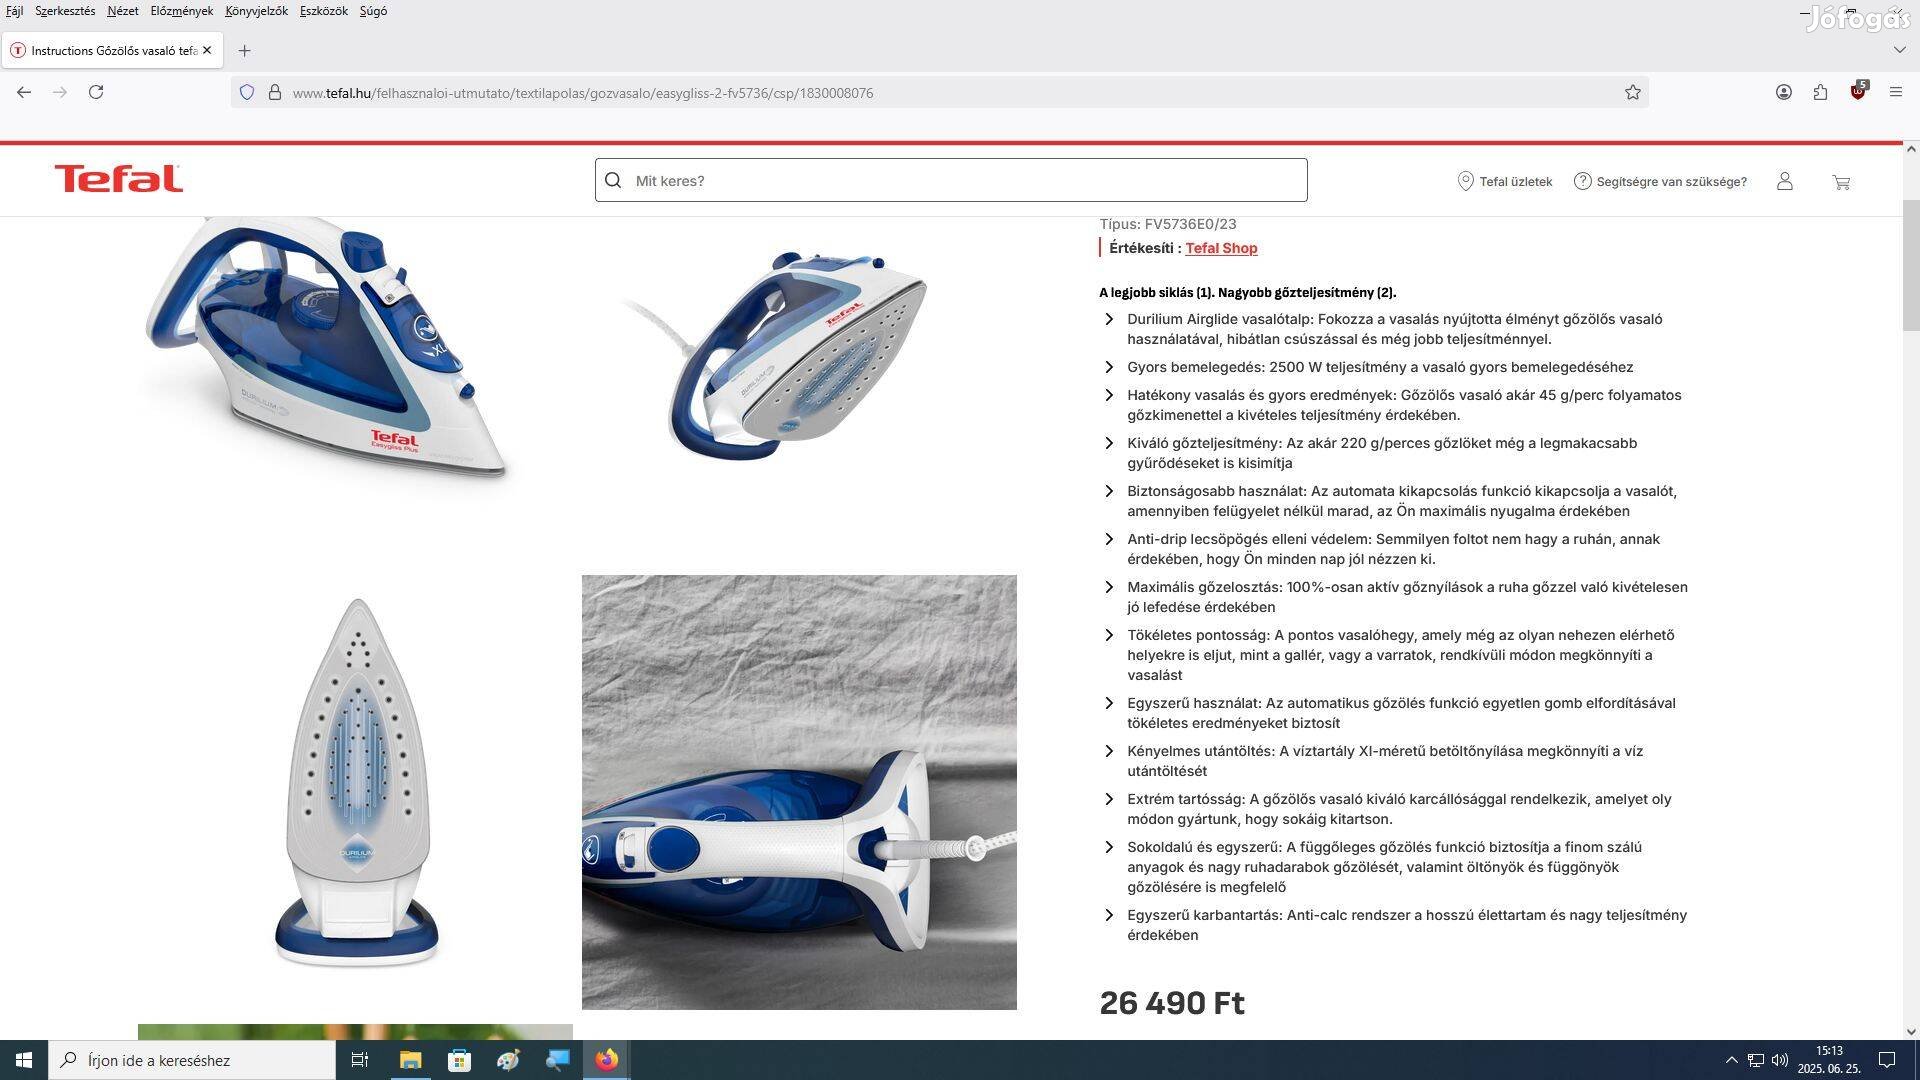Click the scrollbar down arrow
The height and width of the screenshot is (1080, 1920).
(1911, 1031)
